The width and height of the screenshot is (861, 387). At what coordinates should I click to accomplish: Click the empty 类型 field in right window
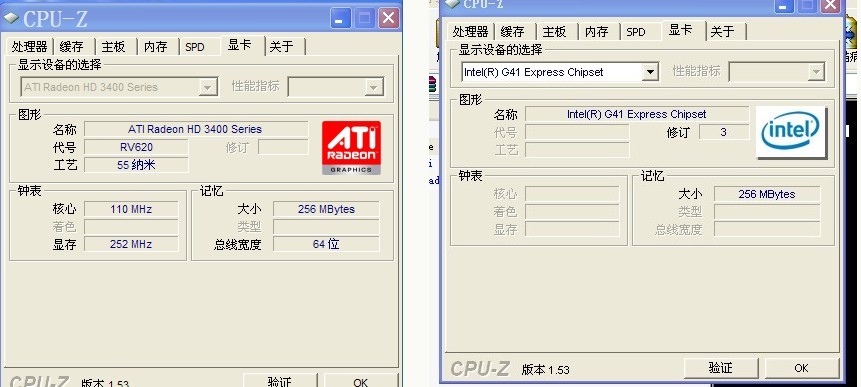(x=767, y=211)
